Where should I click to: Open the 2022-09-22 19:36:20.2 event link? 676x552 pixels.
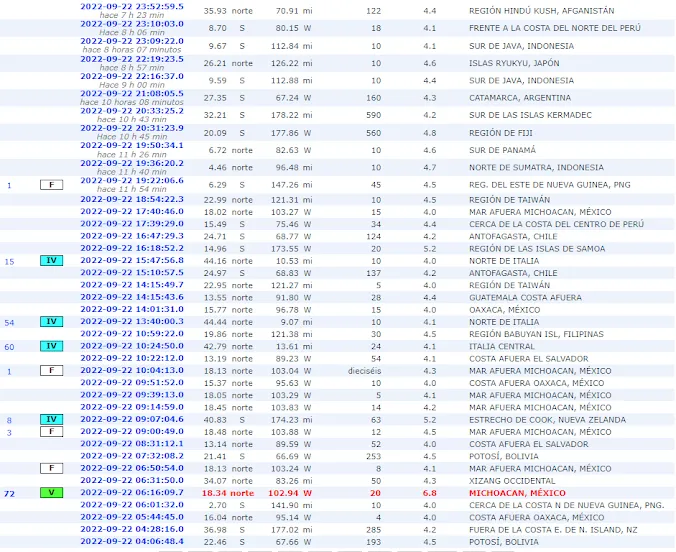point(132,163)
